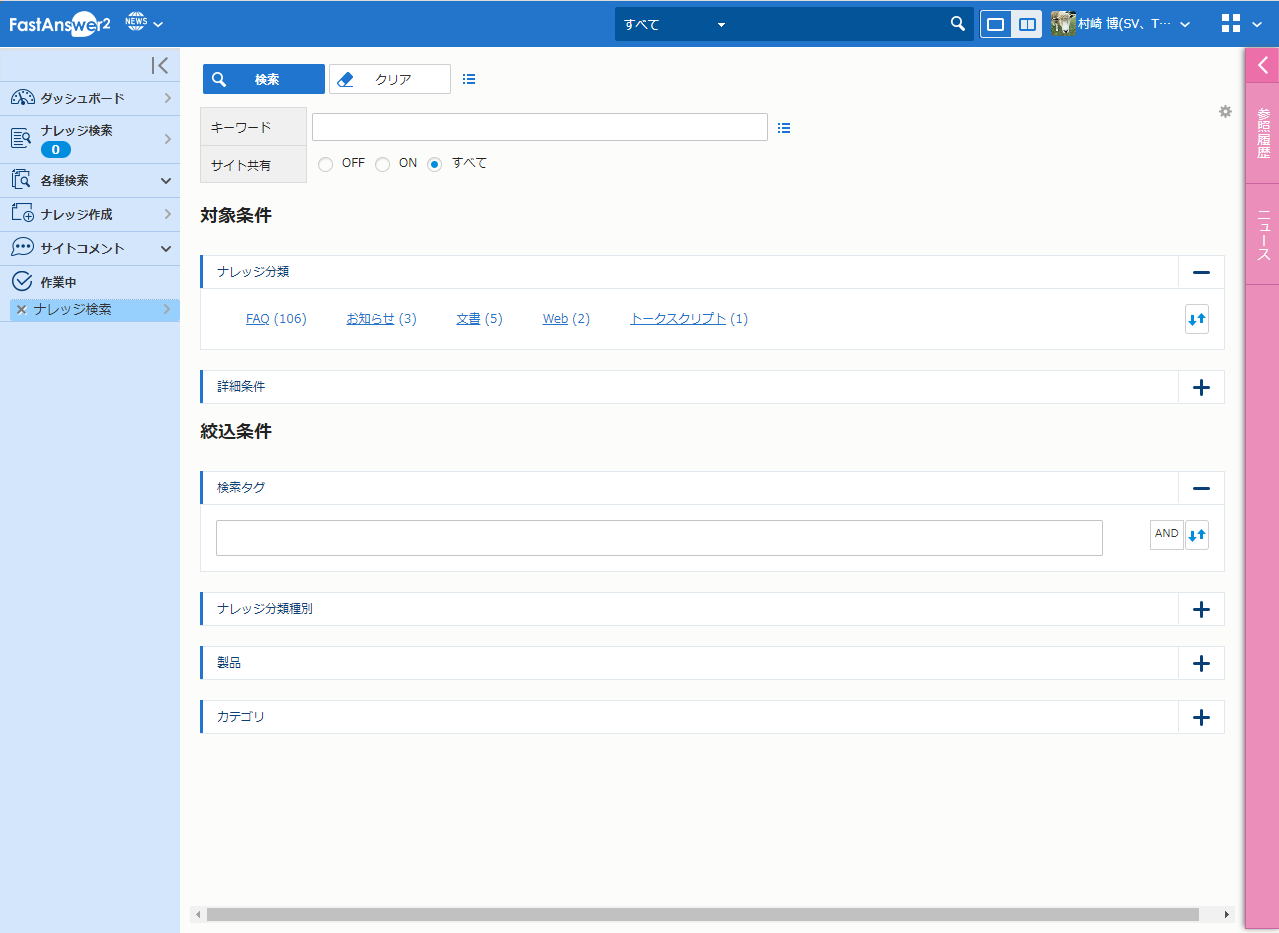This screenshot has width=1279, height=933.
Task: Switch to single-pane view layout
Action: coord(996,24)
